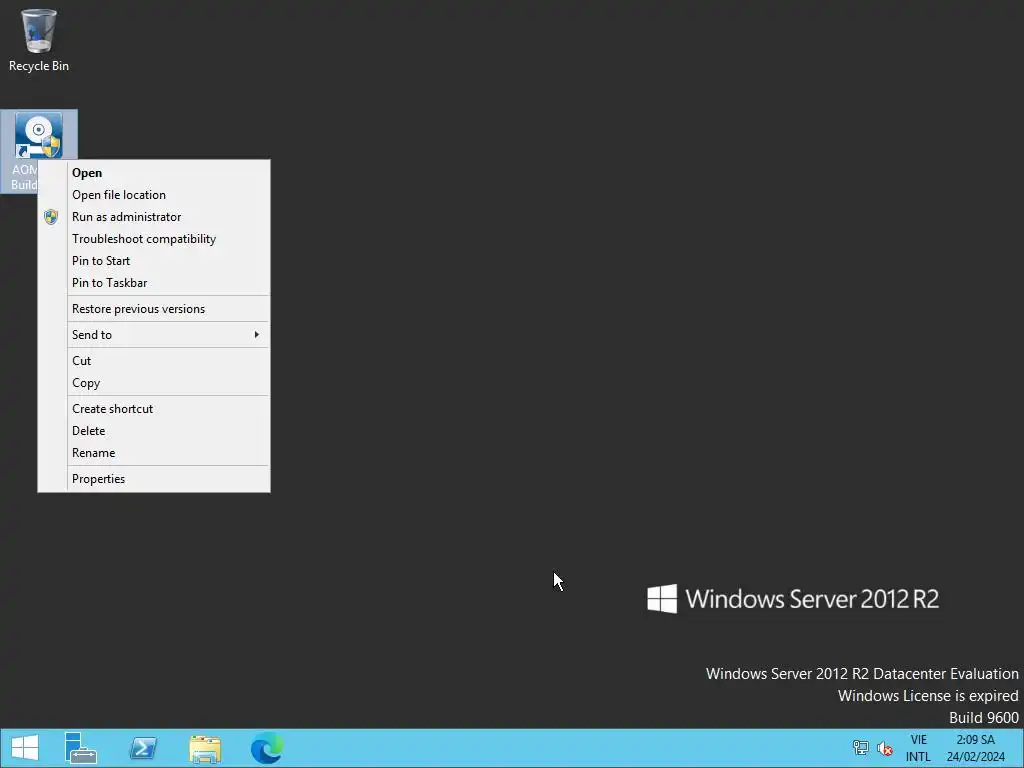Select Troubleshoot compatibility
This screenshot has width=1024, height=768.
pyautogui.click(x=154, y=239)
